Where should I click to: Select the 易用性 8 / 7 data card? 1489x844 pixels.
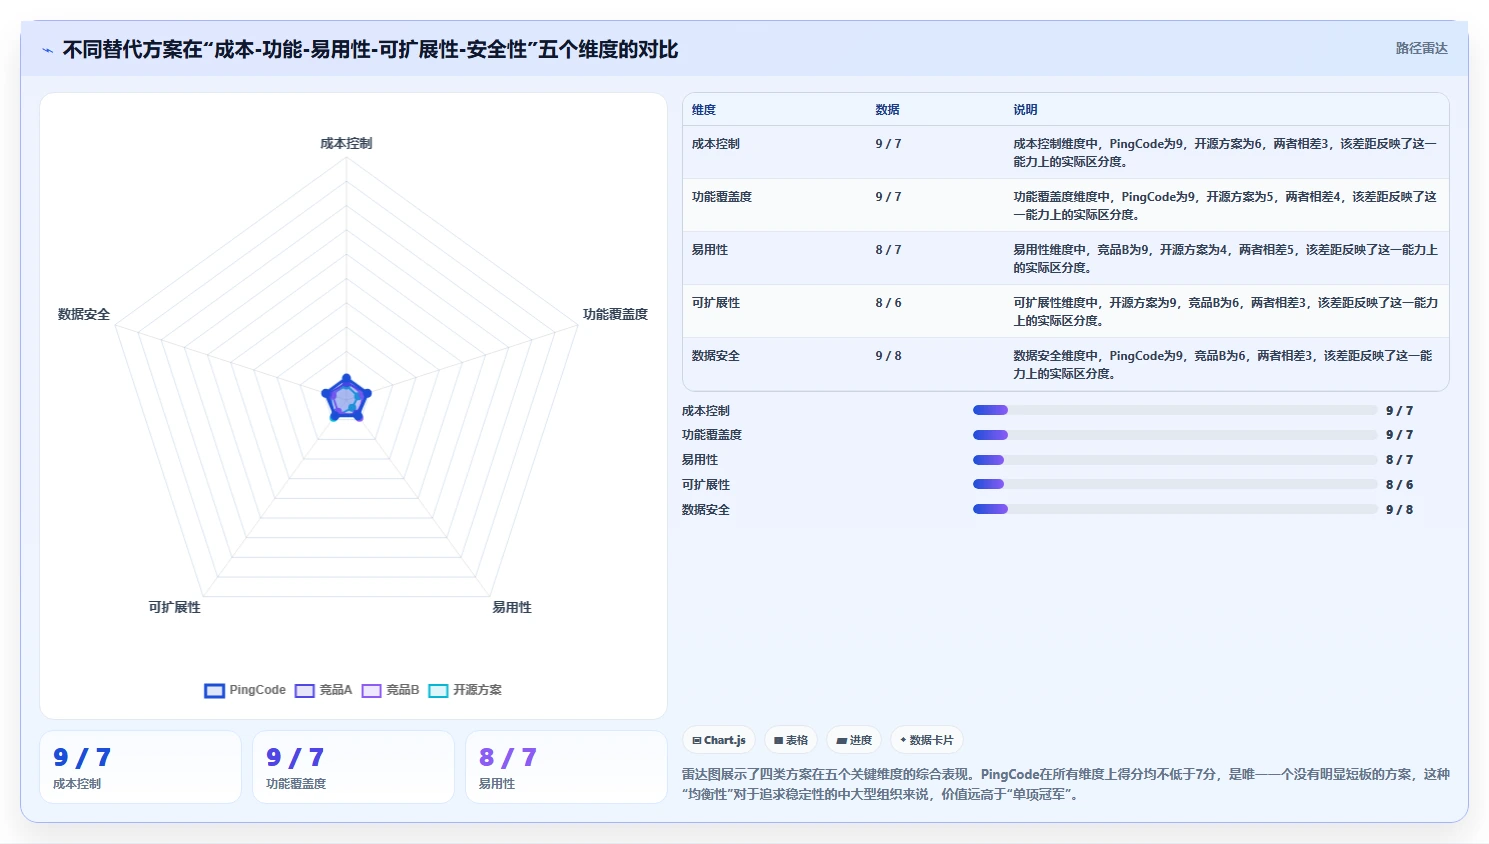pyautogui.click(x=566, y=767)
